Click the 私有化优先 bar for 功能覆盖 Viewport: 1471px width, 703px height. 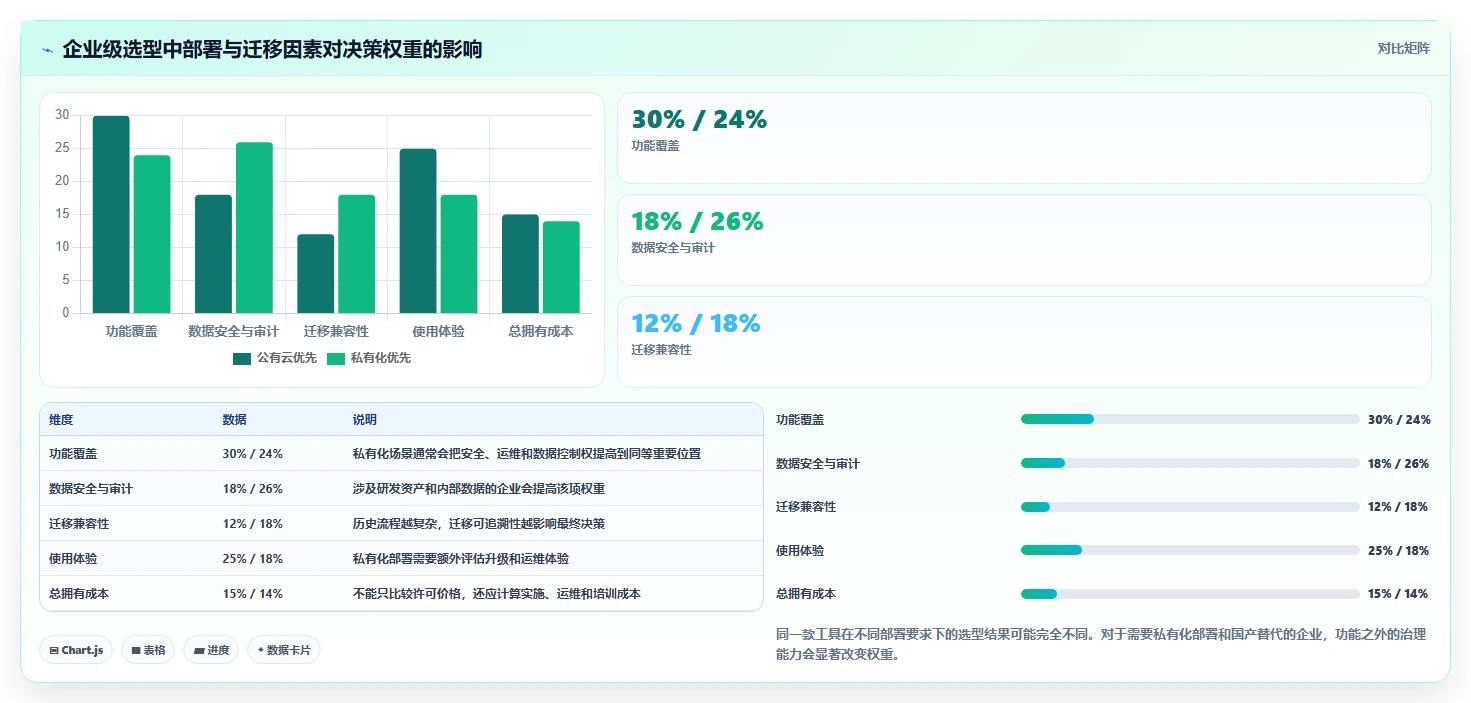click(x=152, y=234)
